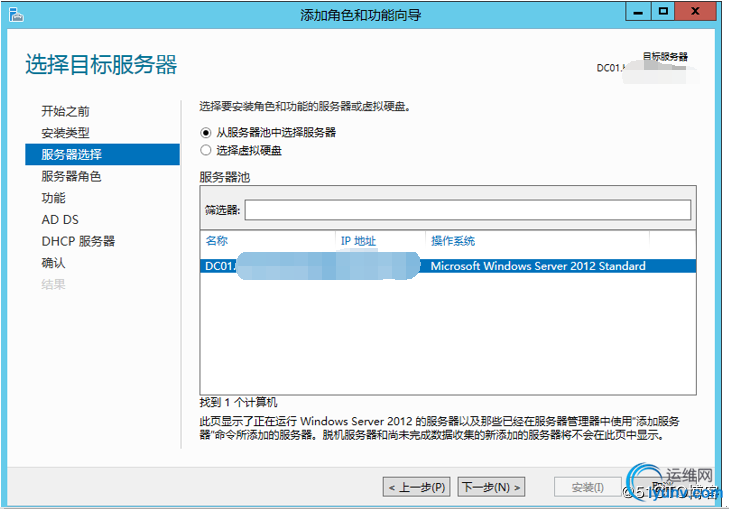
Task: Click 下一步(N) next button
Action: coord(491,487)
